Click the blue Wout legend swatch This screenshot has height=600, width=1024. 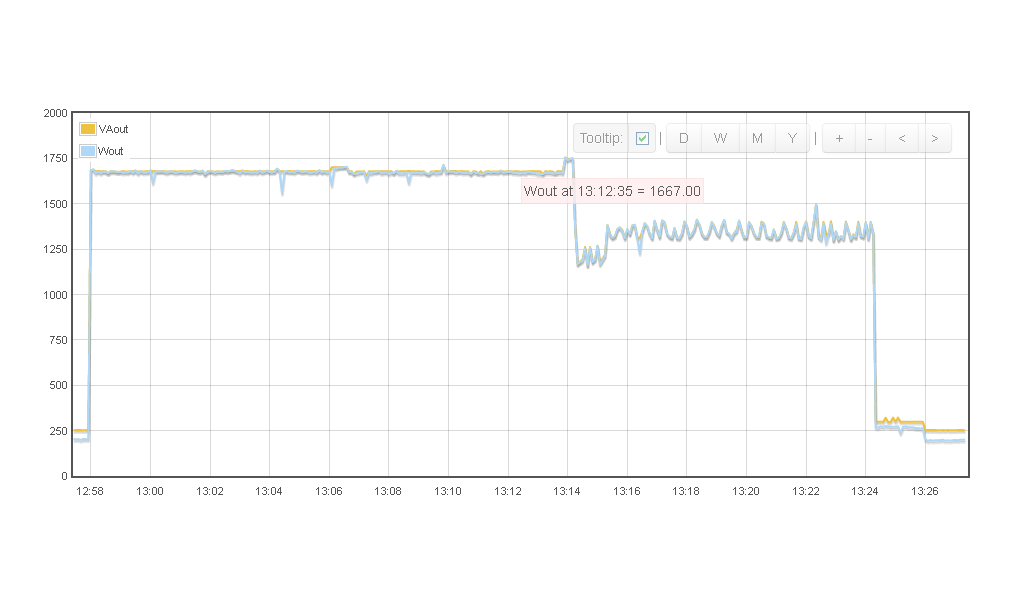88,151
